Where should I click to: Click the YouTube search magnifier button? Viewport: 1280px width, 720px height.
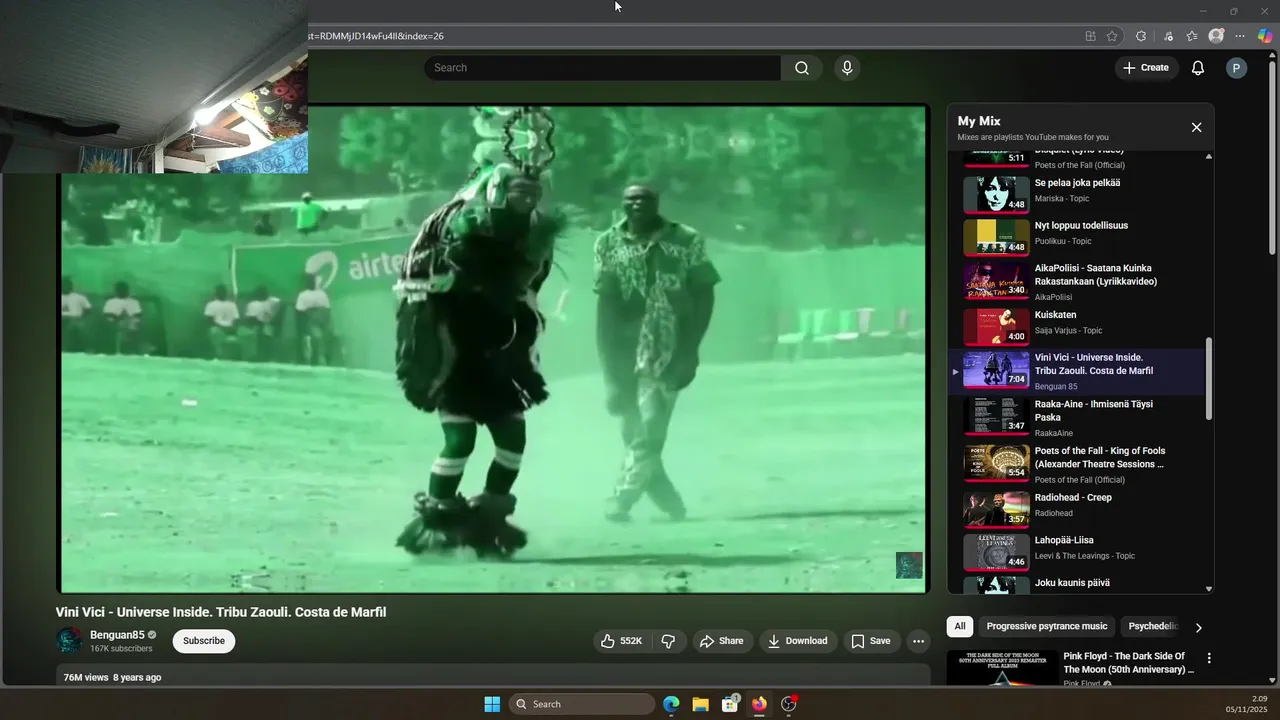click(x=802, y=68)
